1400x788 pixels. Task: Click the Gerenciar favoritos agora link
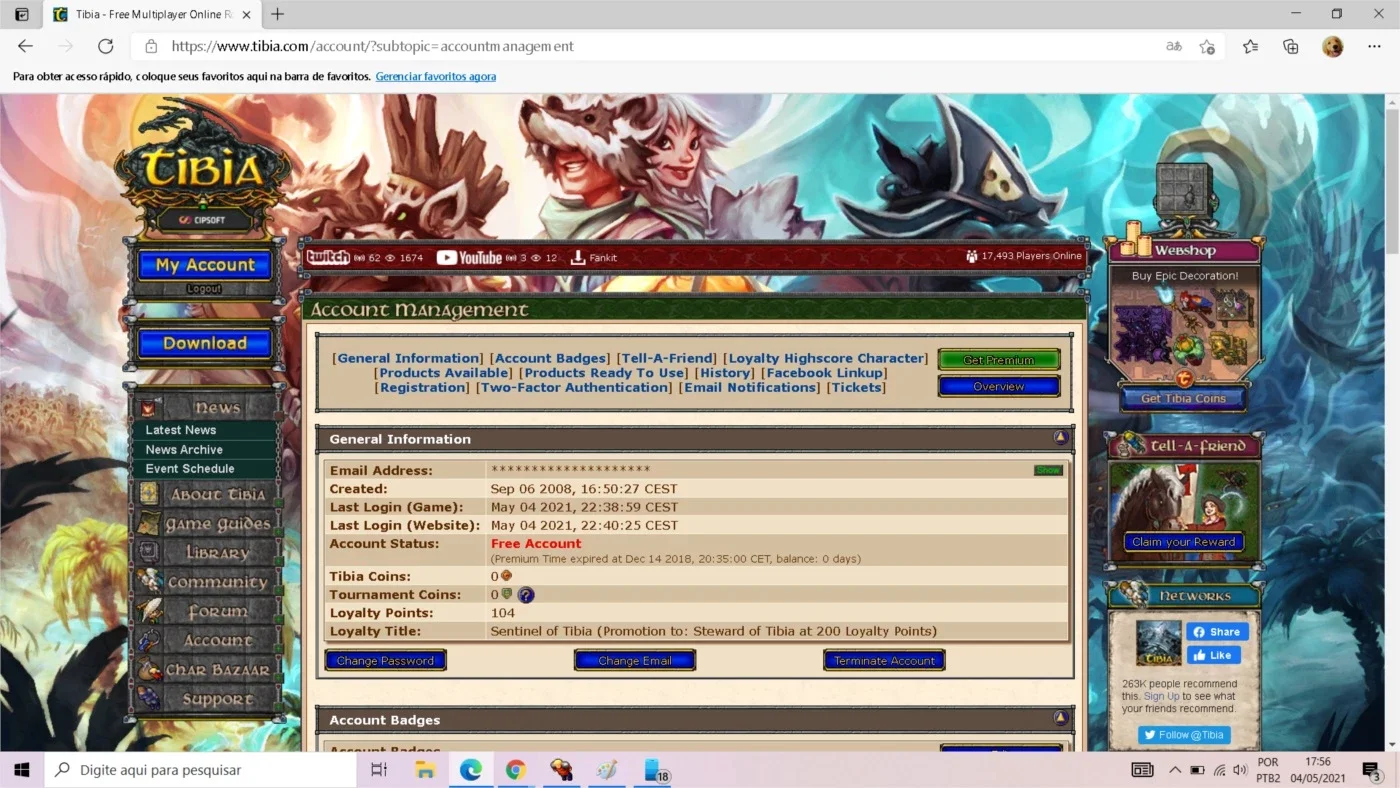pos(436,76)
